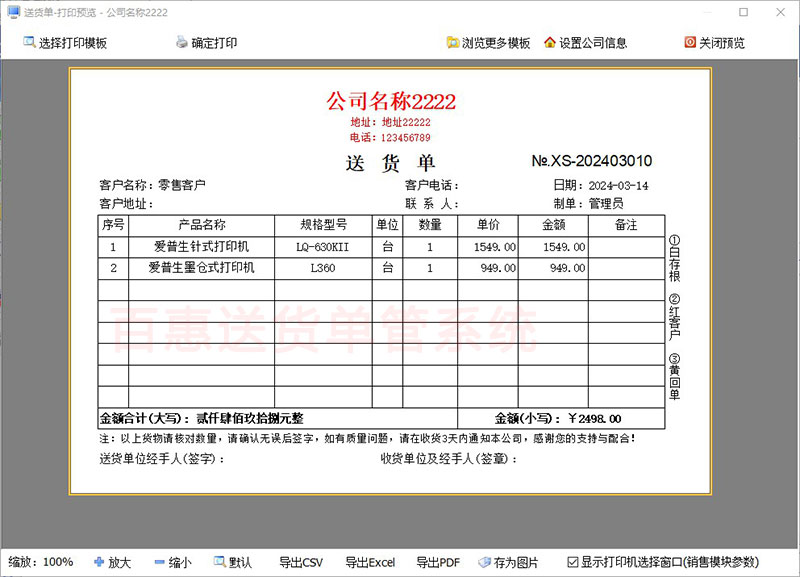This screenshot has width=800, height=577.
Task: Click the folder icon for 浏览更多模板
Action: point(453,42)
